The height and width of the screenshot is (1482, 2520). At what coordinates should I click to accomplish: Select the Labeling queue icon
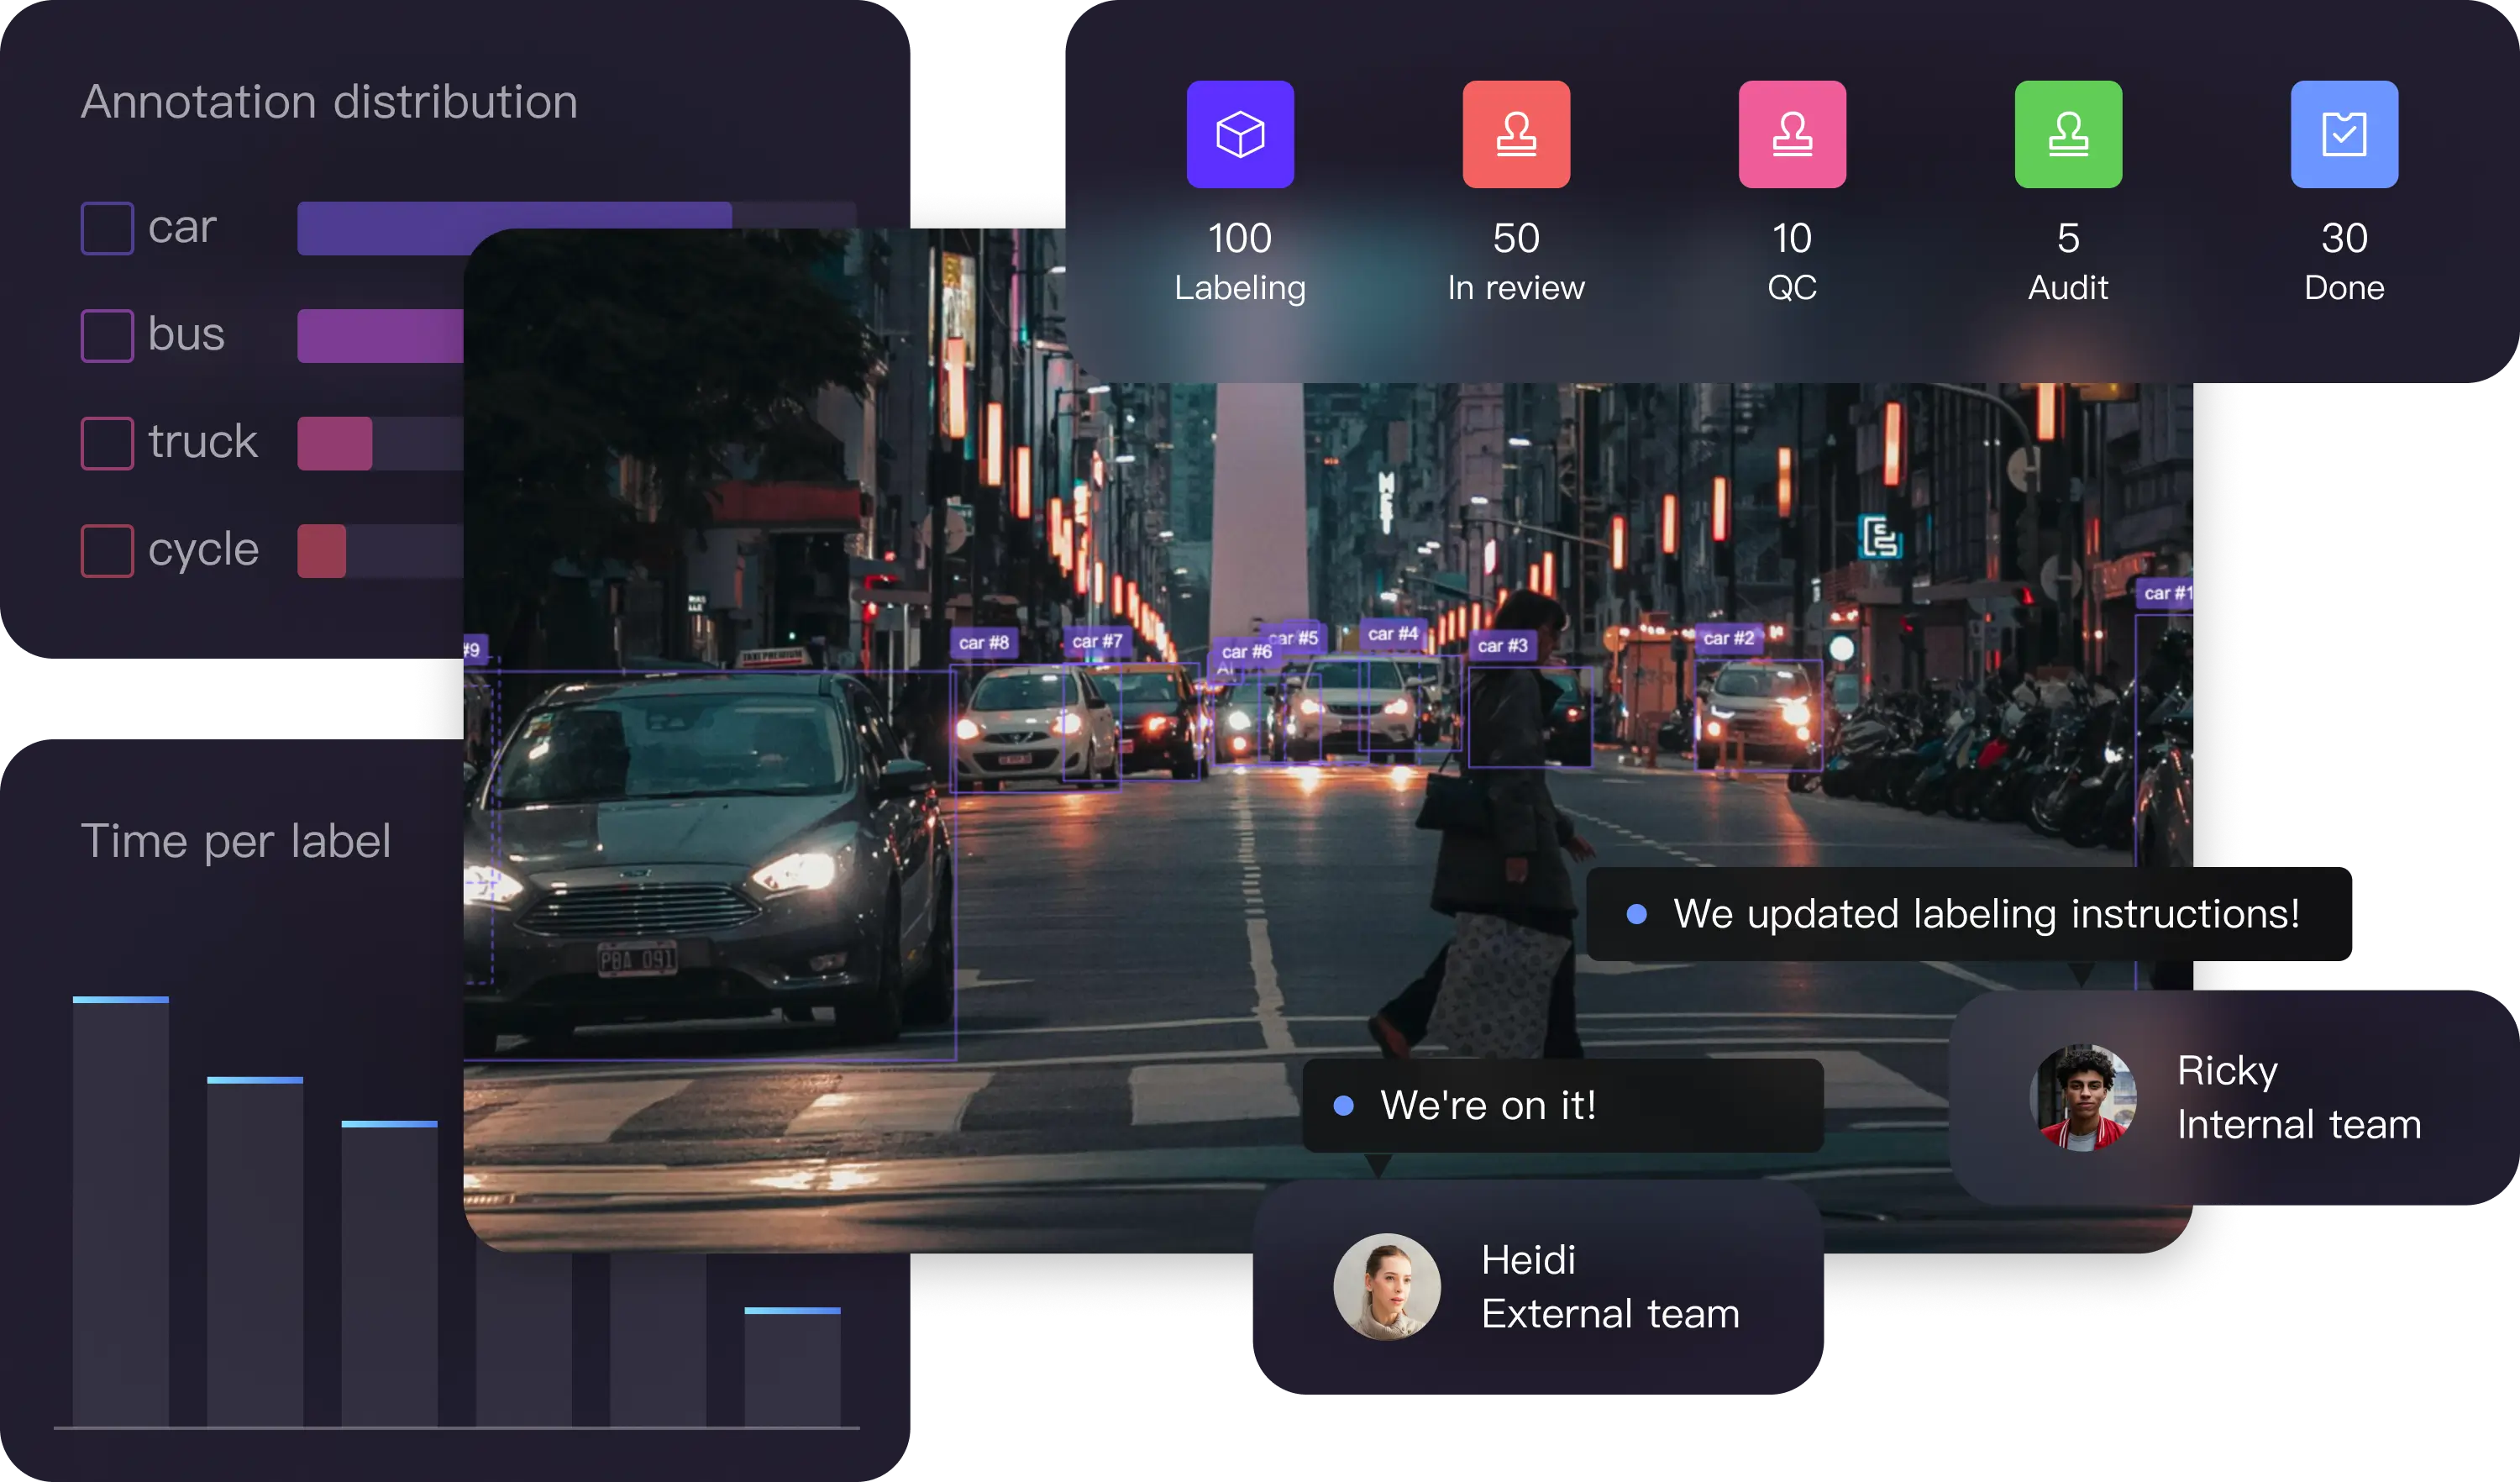pyautogui.click(x=1243, y=134)
